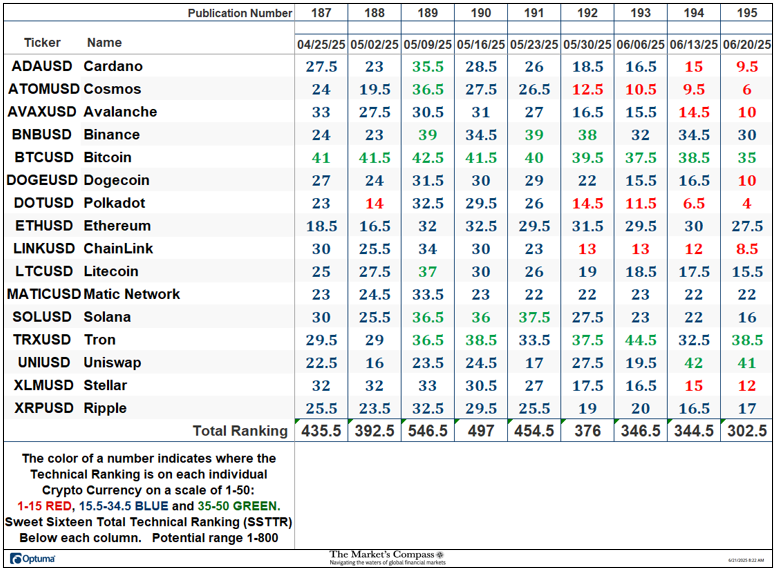This screenshot has height=568, width=774.
Task: Click the Uniswap name cell
Action: tap(113, 362)
